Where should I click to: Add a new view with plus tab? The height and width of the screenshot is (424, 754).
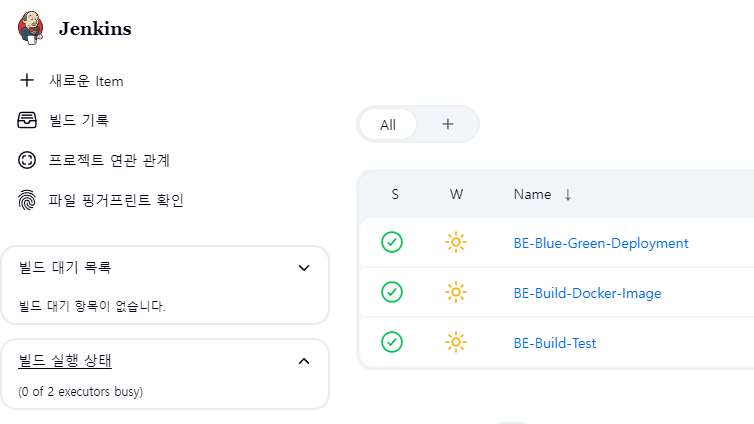pos(448,124)
